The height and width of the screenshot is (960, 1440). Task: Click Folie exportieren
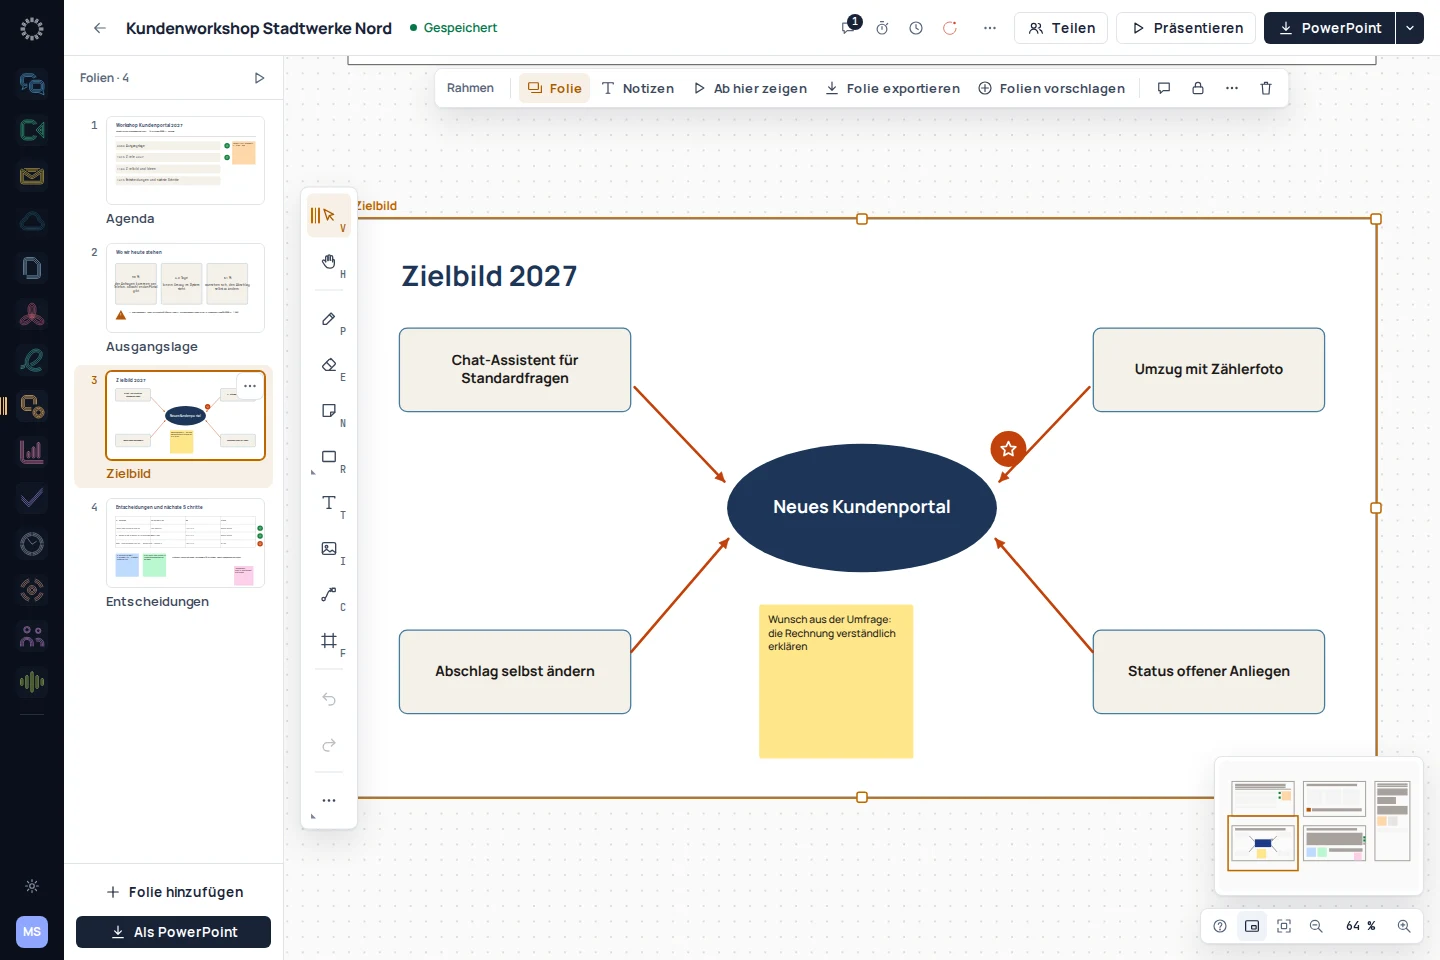pyautogui.click(x=893, y=88)
